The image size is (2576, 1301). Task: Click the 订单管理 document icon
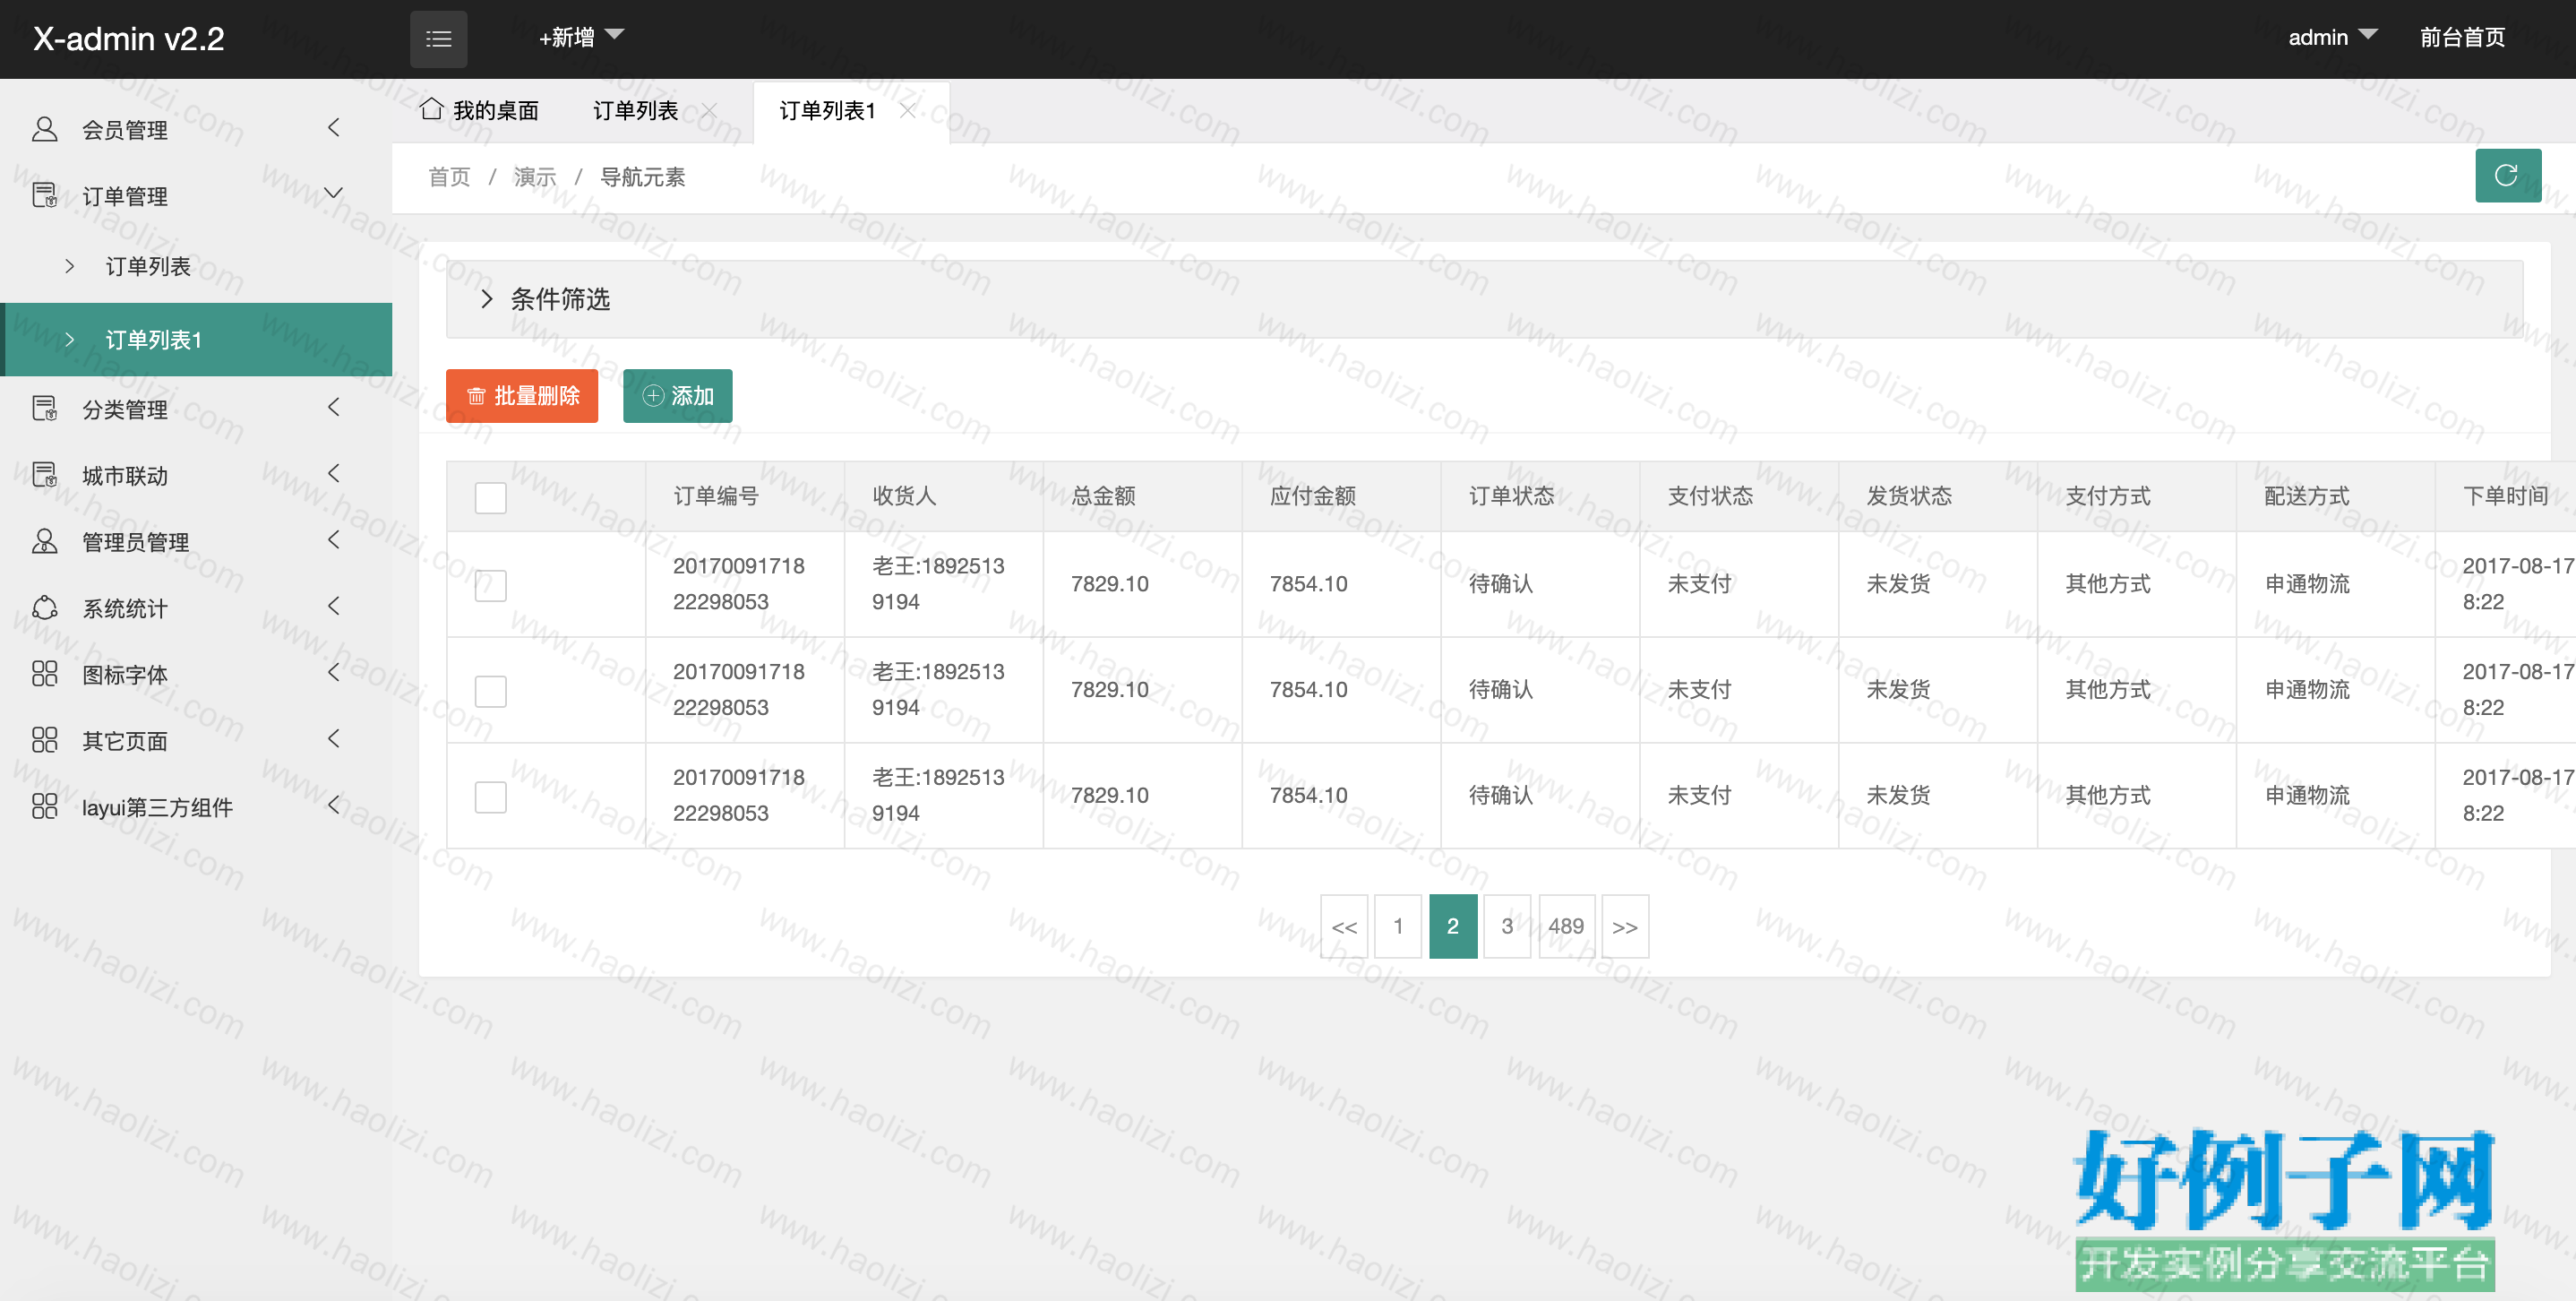click(44, 195)
